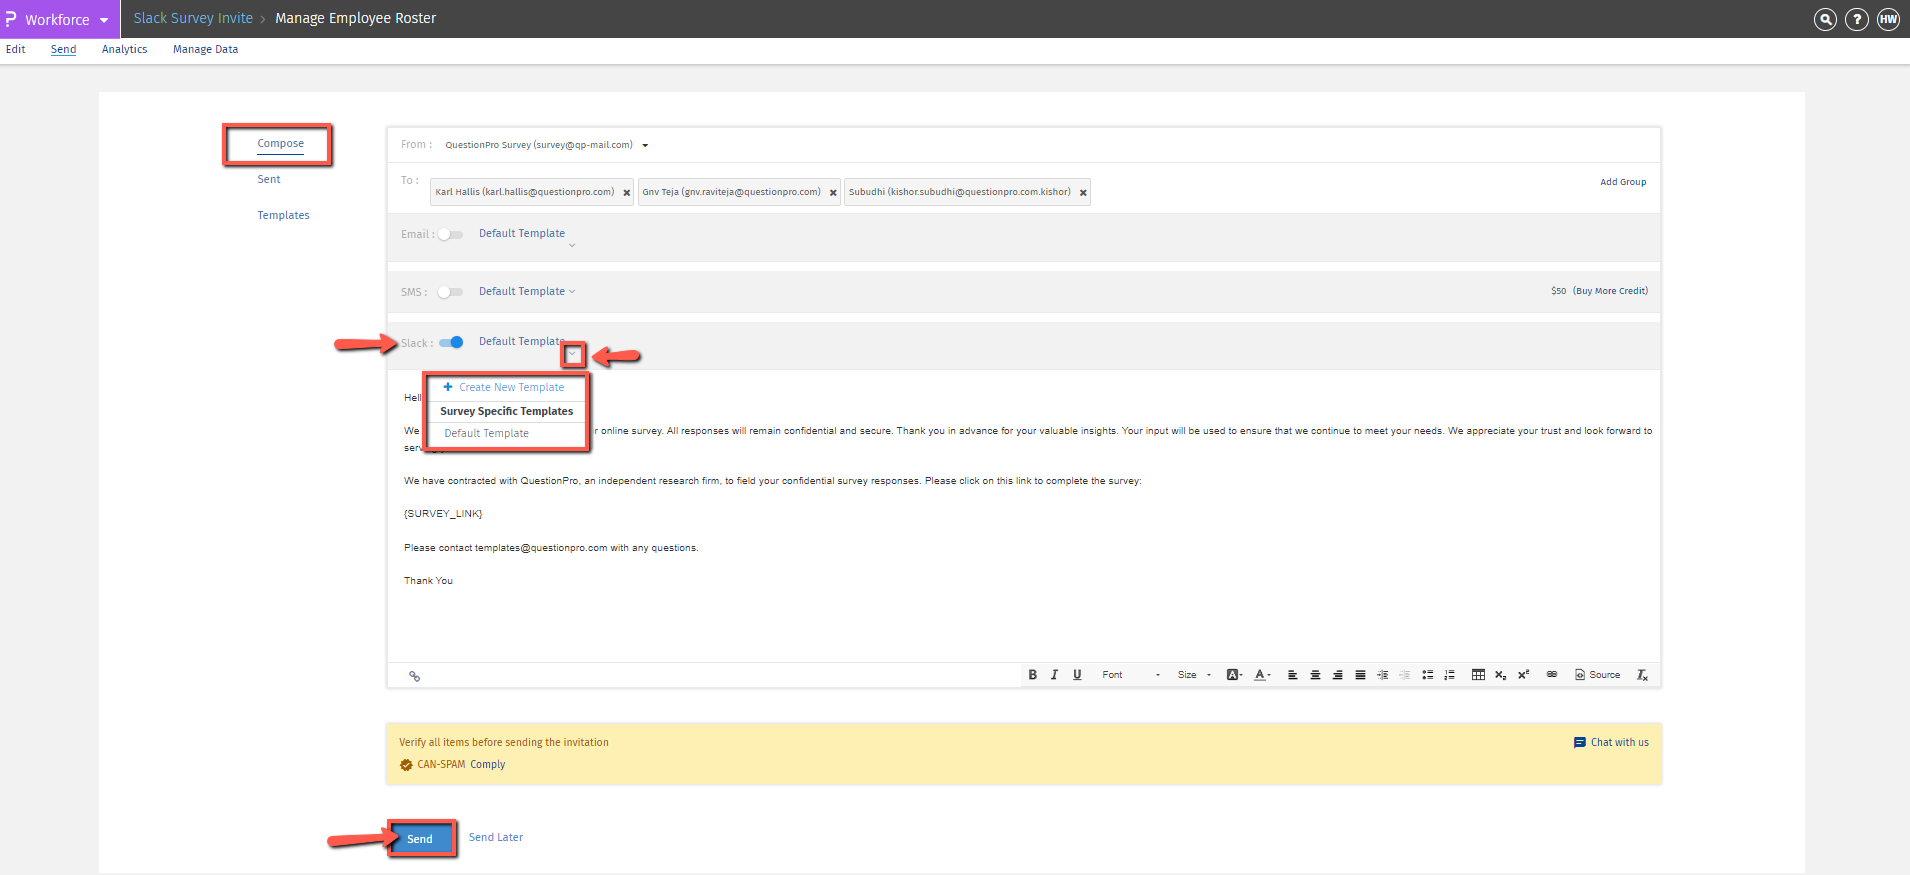Click the Add Group link
The image size is (1910, 875).
click(1623, 182)
